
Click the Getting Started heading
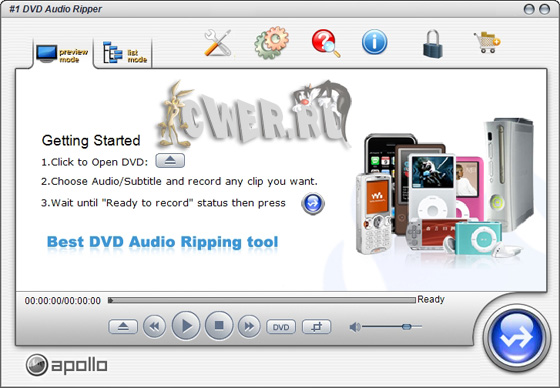[91, 140]
